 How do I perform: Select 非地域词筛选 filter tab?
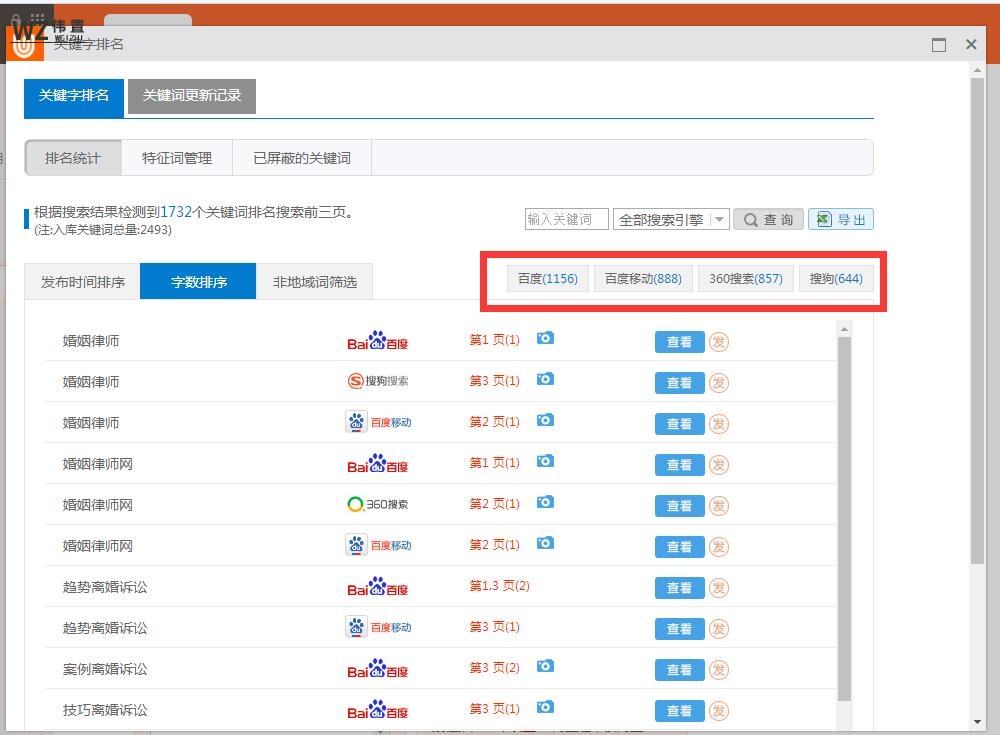coord(314,282)
